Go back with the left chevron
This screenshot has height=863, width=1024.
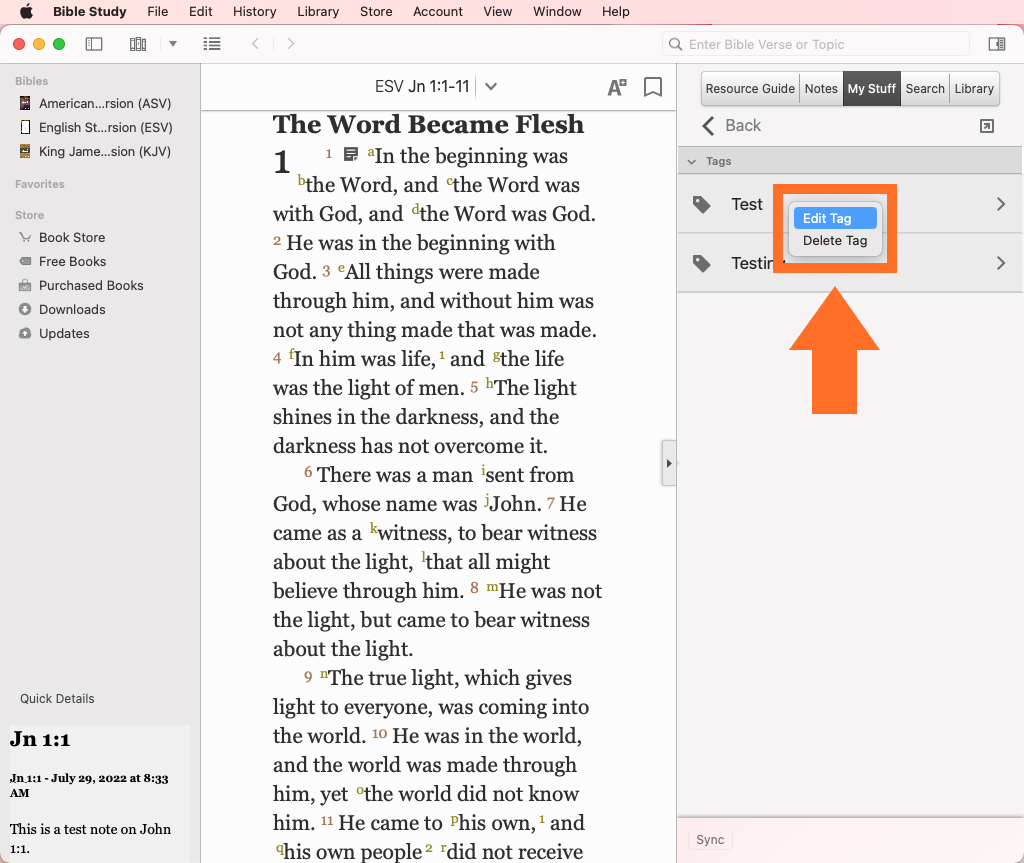255,44
